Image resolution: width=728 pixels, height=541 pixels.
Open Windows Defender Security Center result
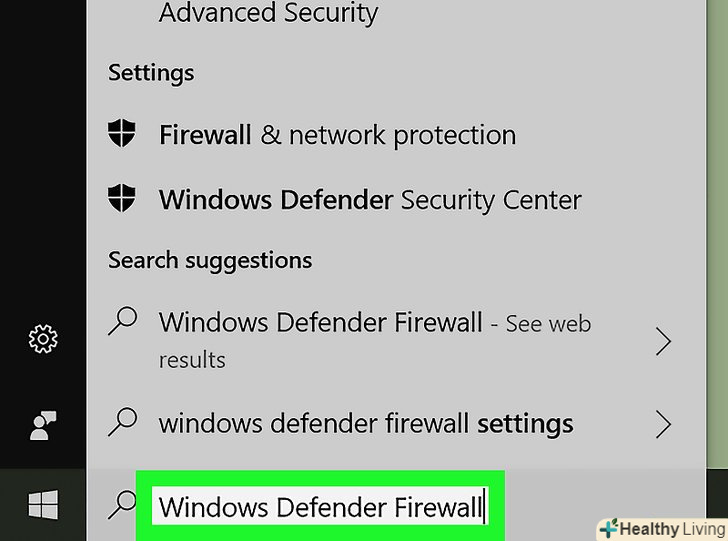click(x=369, y=199)
